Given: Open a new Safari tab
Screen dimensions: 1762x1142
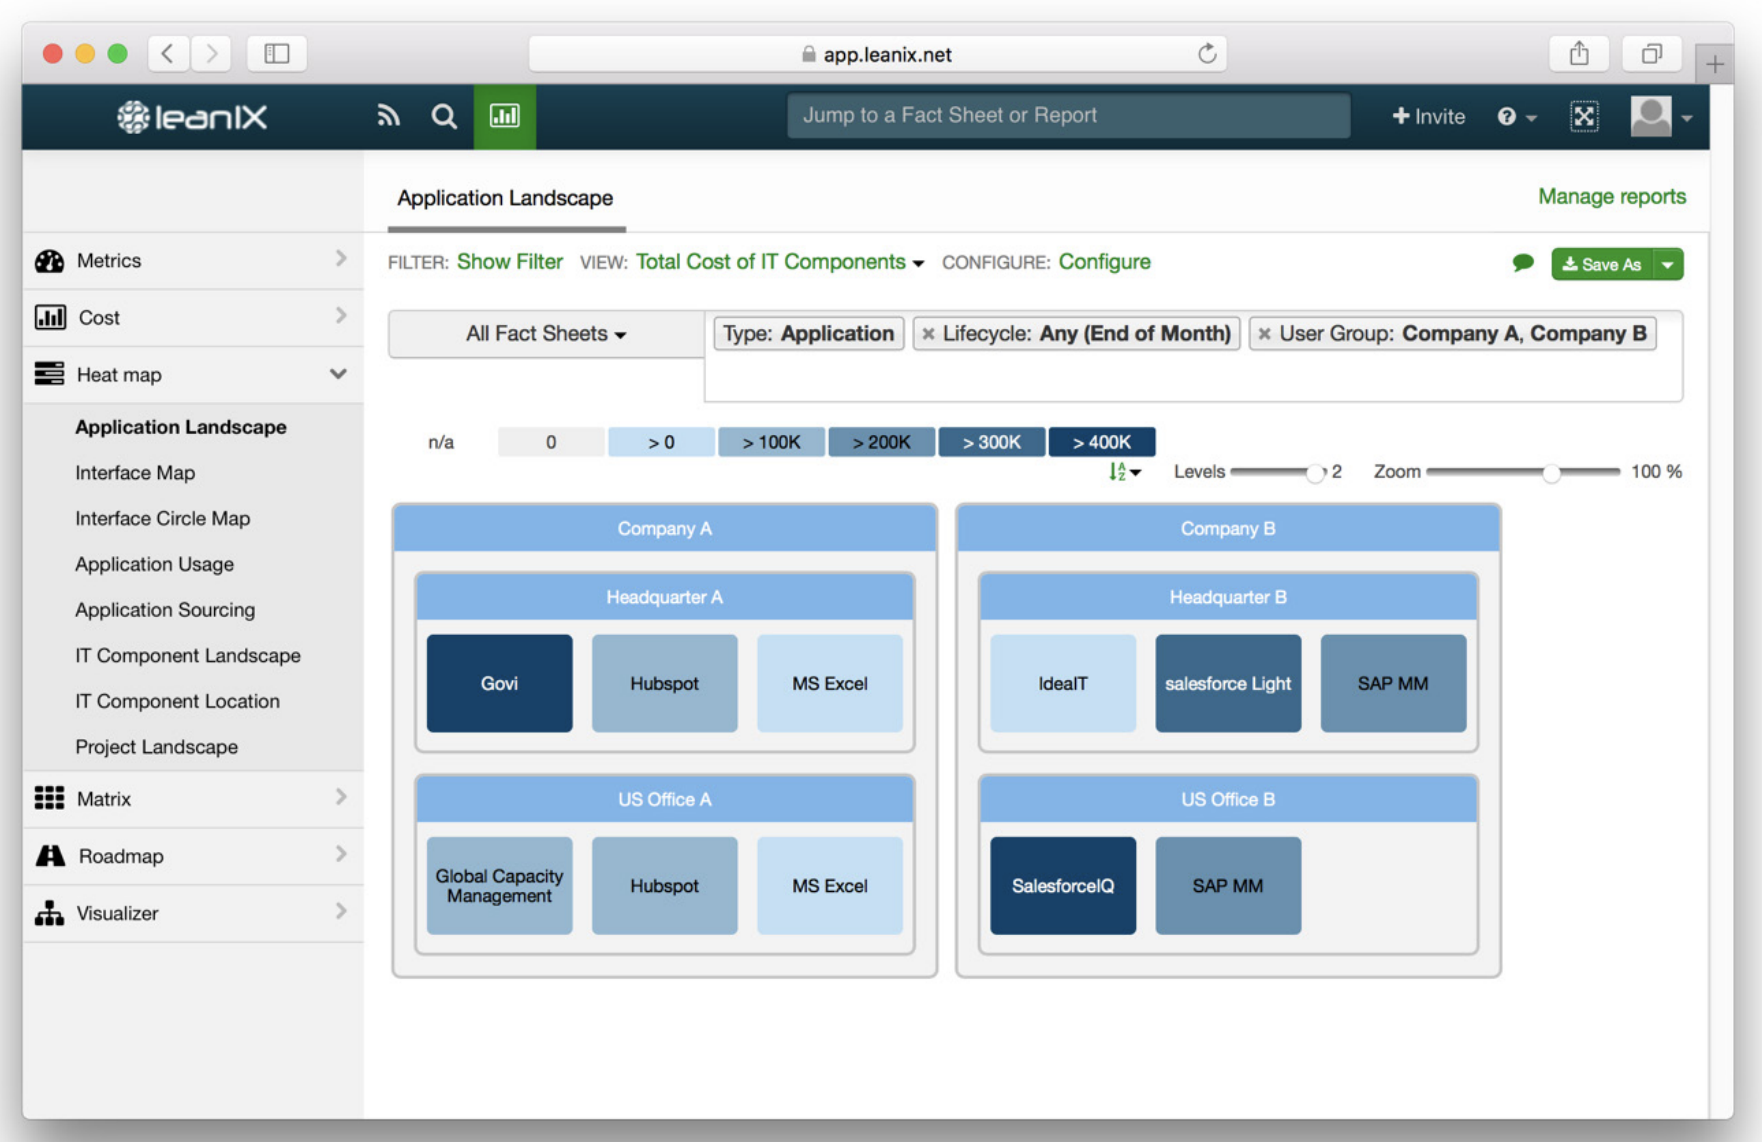Looking at the screenshot, I should (1715, 64).
